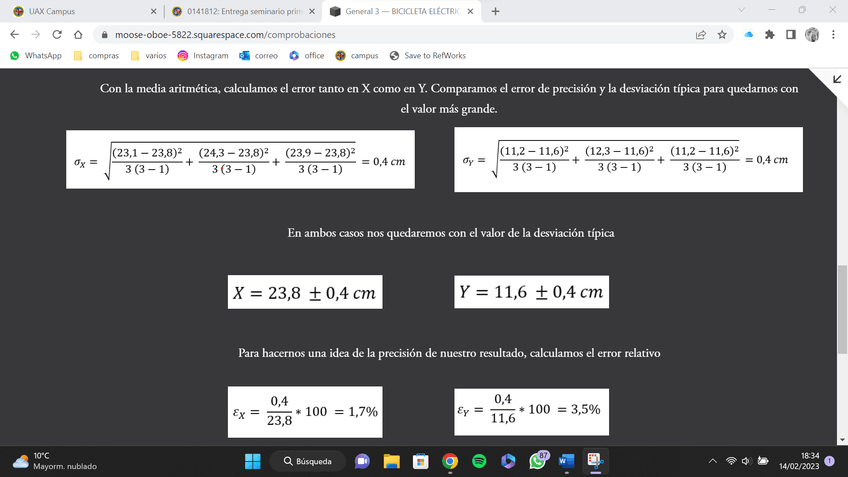Go forward to the next page
This screenshot has width=848, height=477.
[36, 35]
